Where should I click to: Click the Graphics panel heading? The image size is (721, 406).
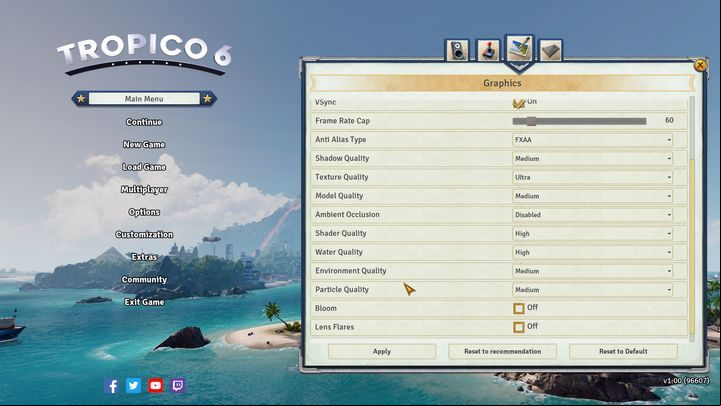pos(502,83)
